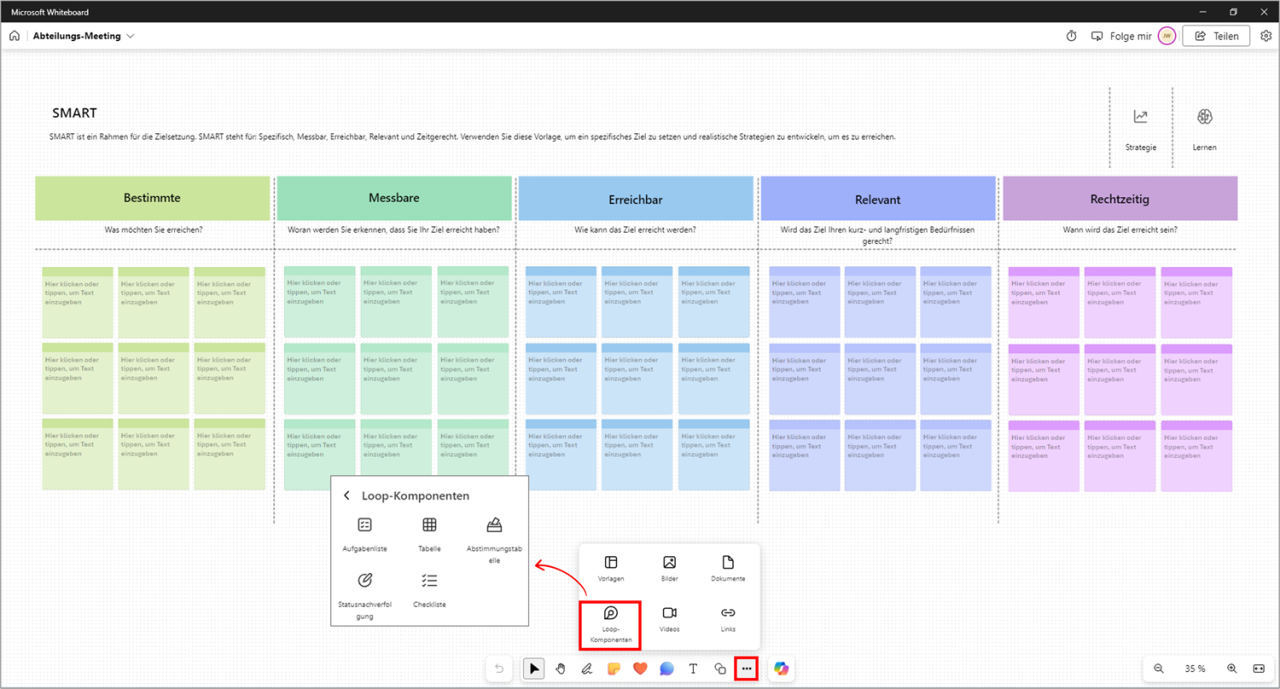Viewport: 1280px width, 689px height.
Task: Toggle fit-to-screen view button
Action: [x=1259, y=668]
